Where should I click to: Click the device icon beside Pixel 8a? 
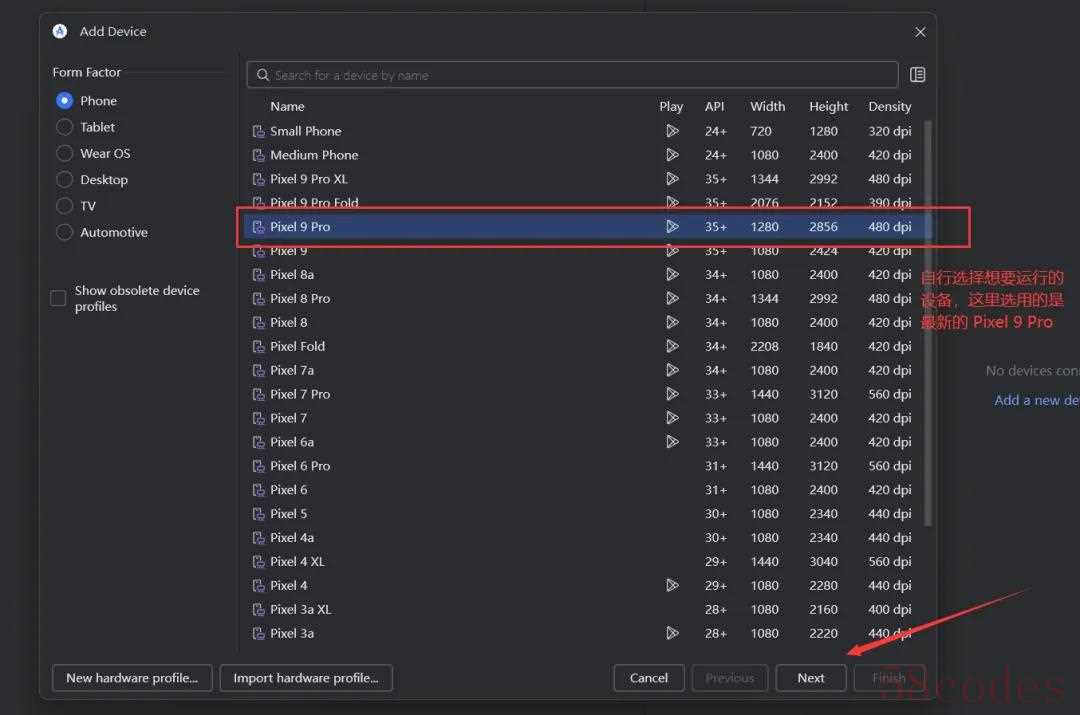tap(258, 274)
